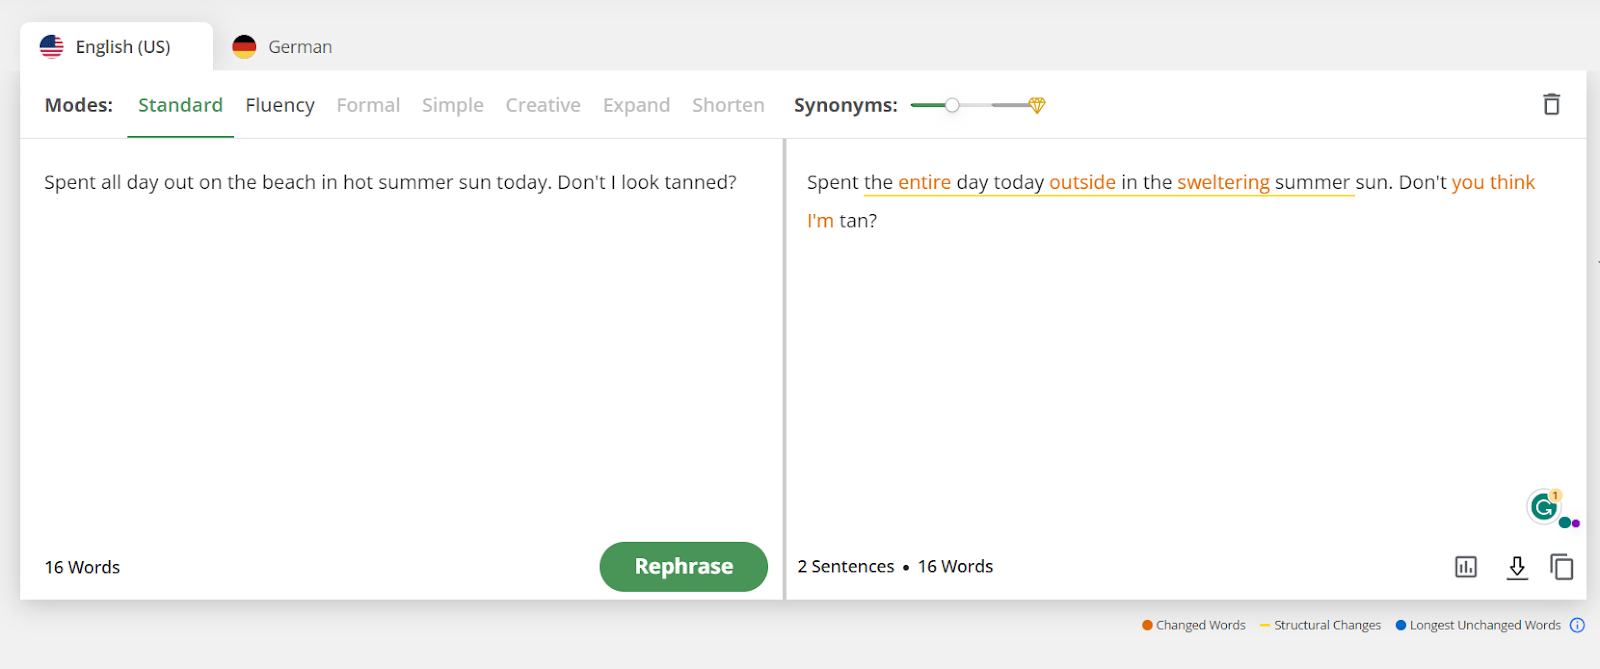This screenshot has width=1600, height=669.
Task: Click the trash delete-text icon
Action: point(1551,104)
